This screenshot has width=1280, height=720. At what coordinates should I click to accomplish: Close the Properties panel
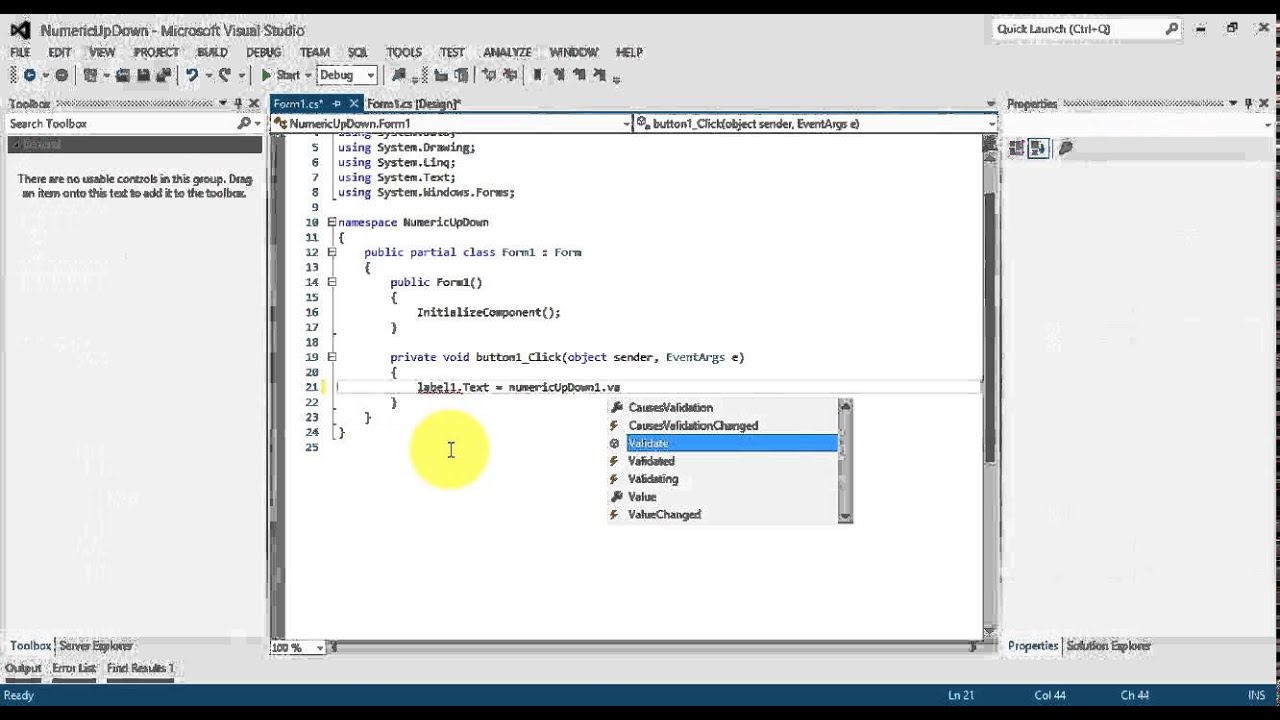1265,103
